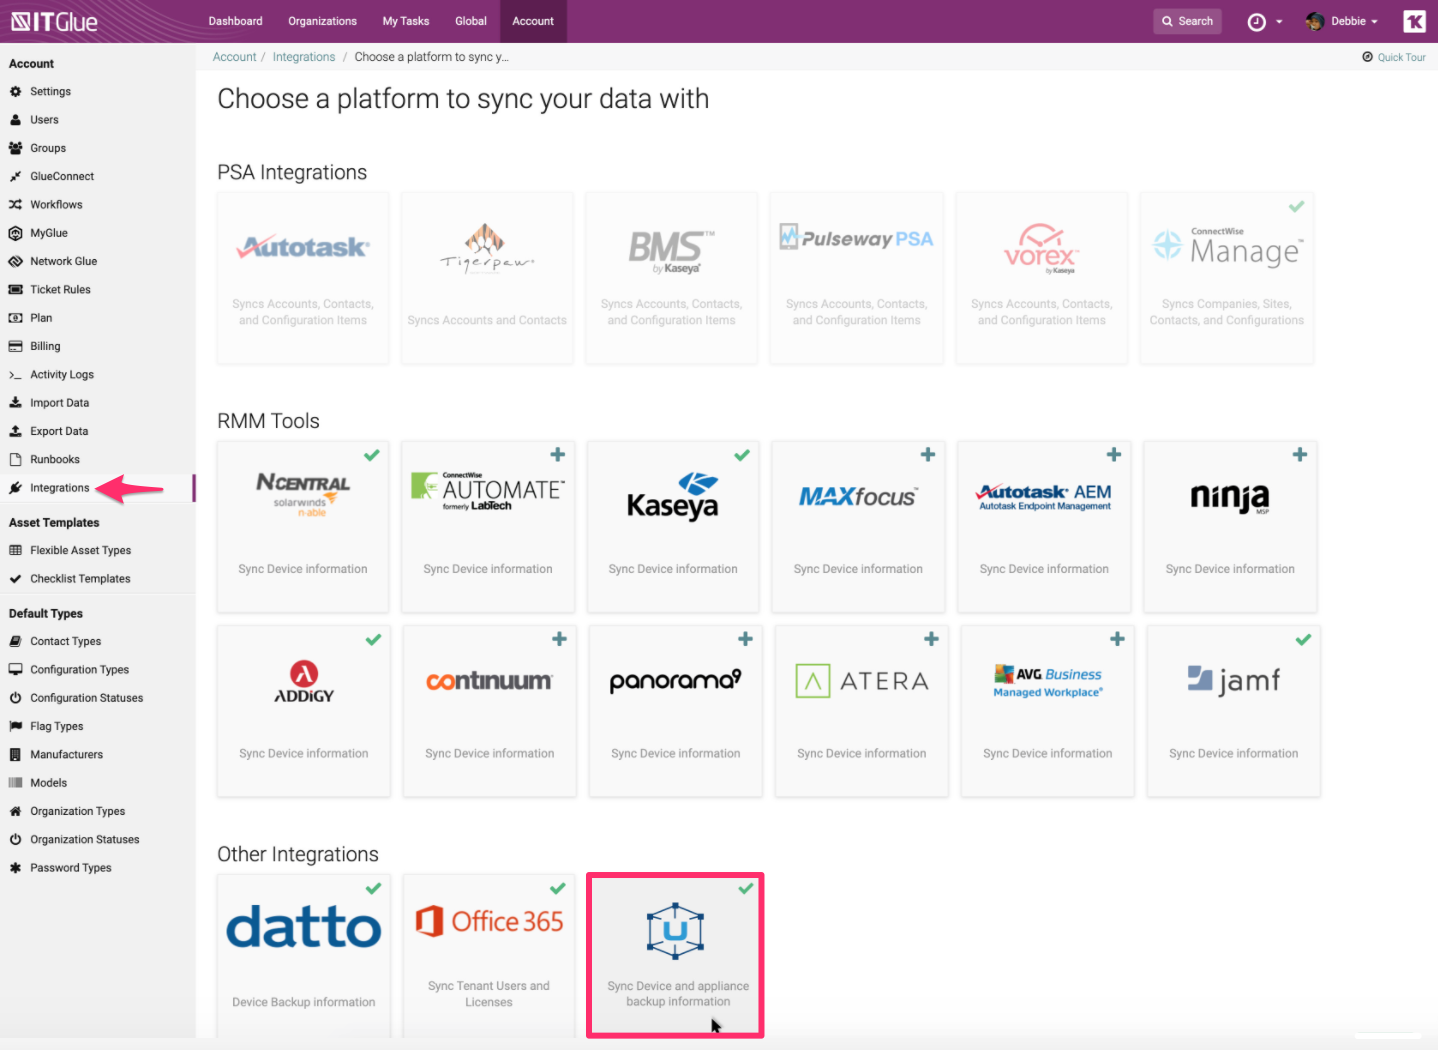Switch to the Dashboard tab
1438x1050 pixels.
(235, 21)
